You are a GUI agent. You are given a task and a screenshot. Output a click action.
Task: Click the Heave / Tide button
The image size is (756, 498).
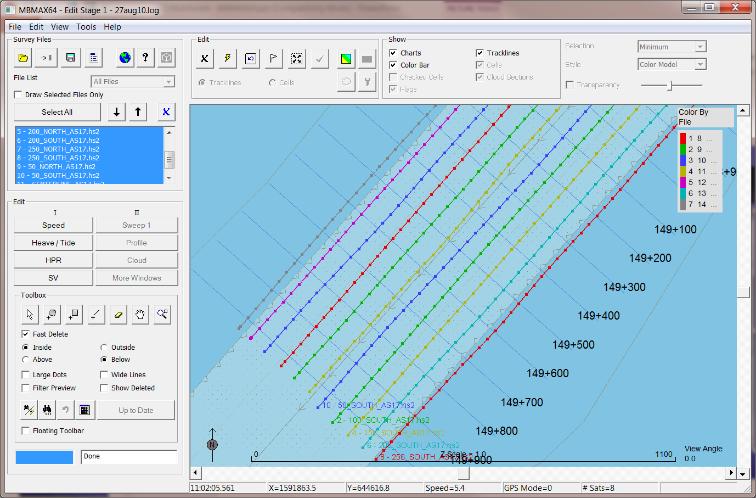[53, 242]
